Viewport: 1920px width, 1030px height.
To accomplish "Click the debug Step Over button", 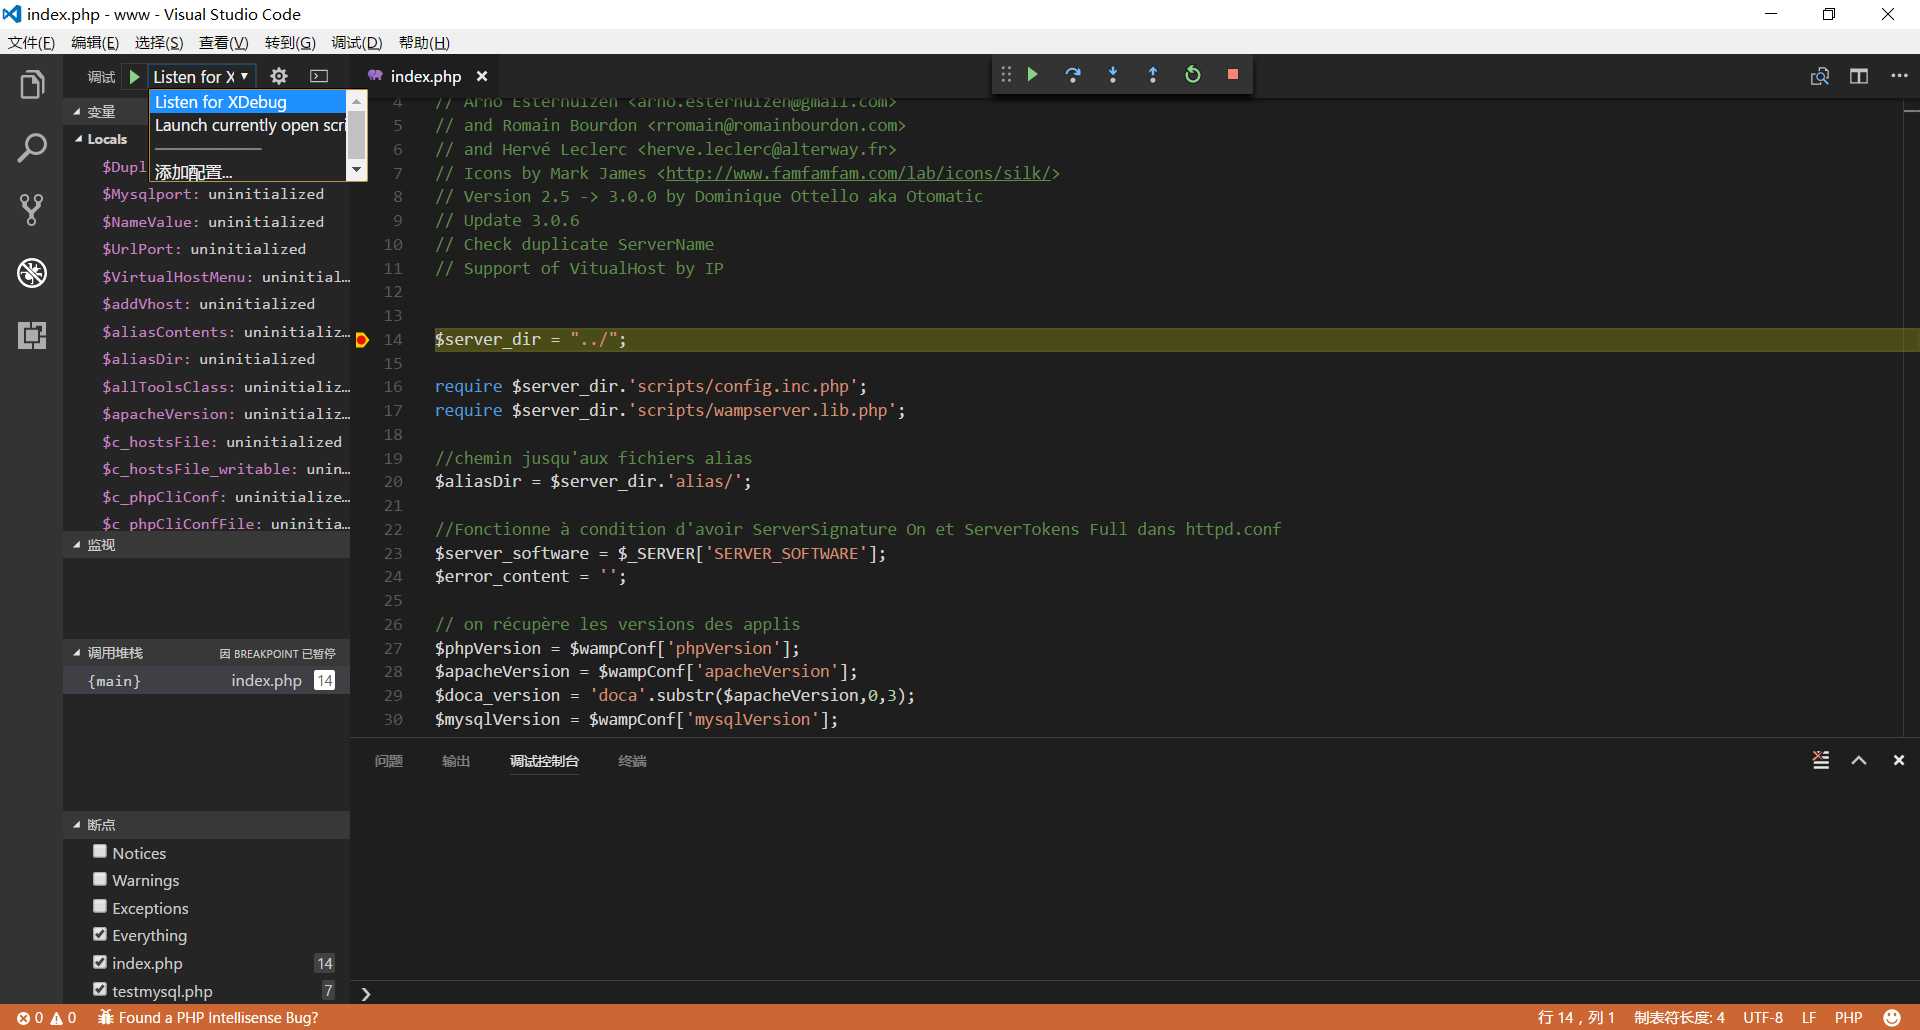I will pyautogui.click(x=1073, y=75).
